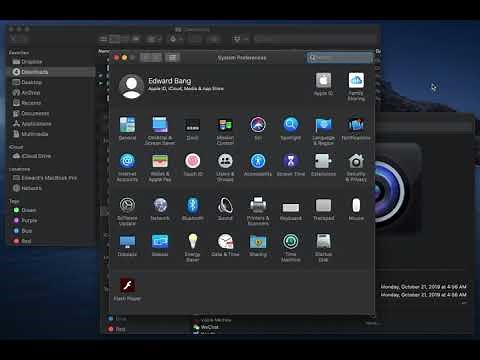Open Displays preferences

click(127, 245)
